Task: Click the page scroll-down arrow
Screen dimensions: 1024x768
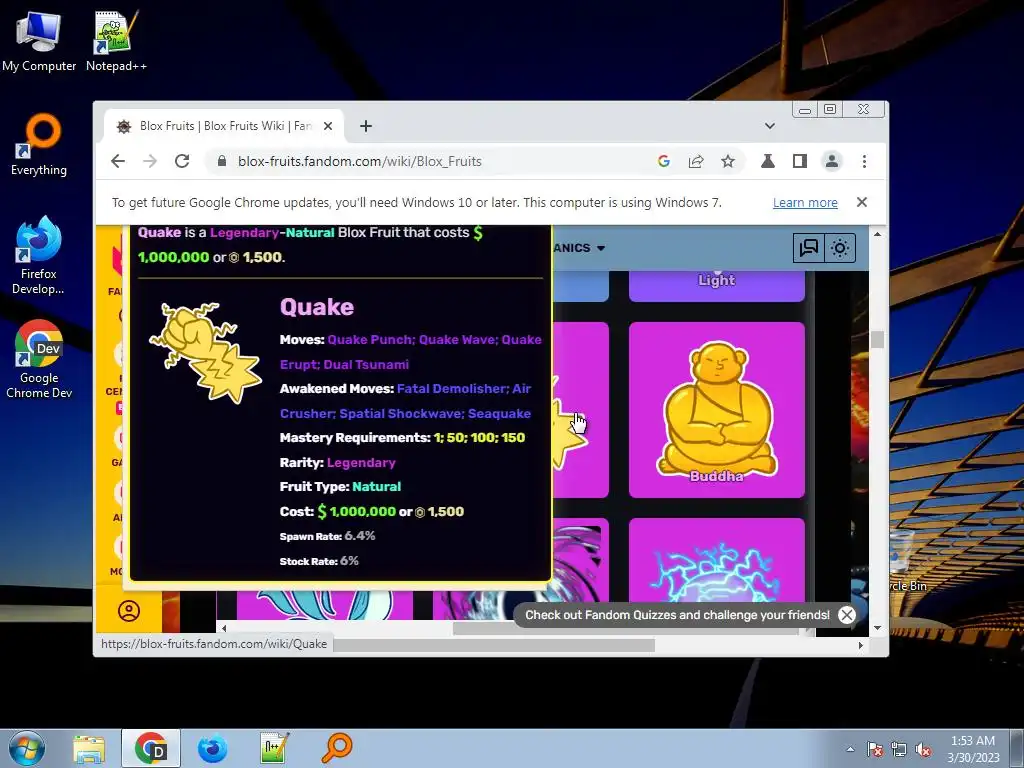Action: pyautogui.click(x=878, y=628)
